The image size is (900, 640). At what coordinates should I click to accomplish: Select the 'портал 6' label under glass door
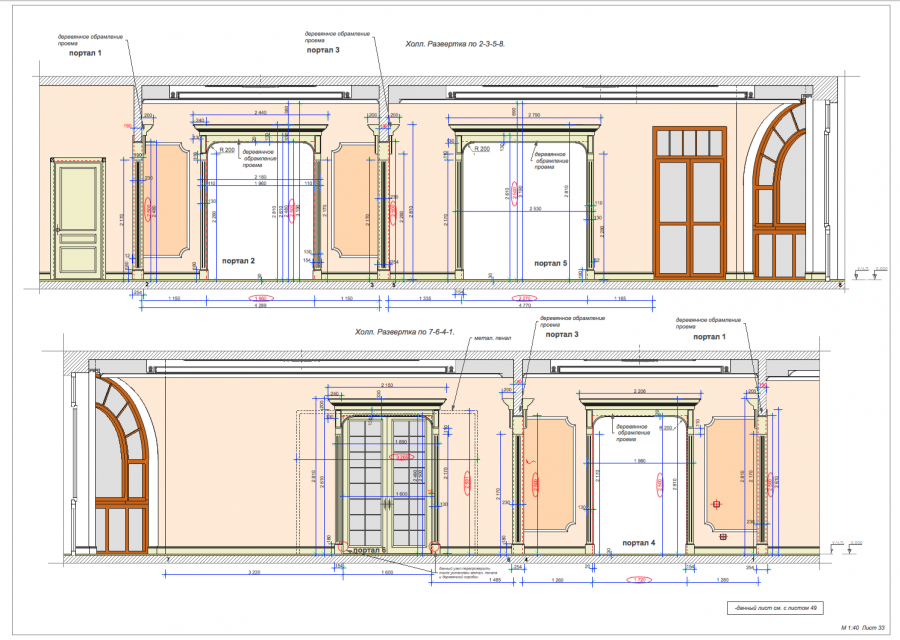click(369, 549)
